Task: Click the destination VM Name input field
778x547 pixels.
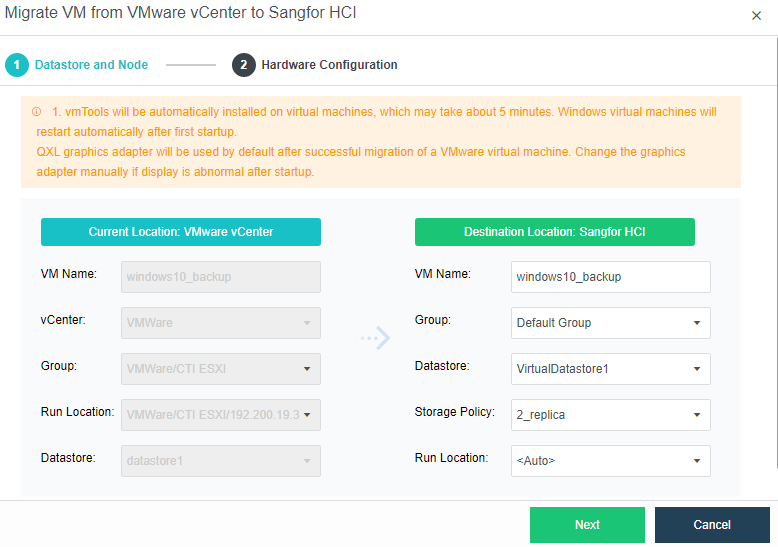Action: point(610,277)
